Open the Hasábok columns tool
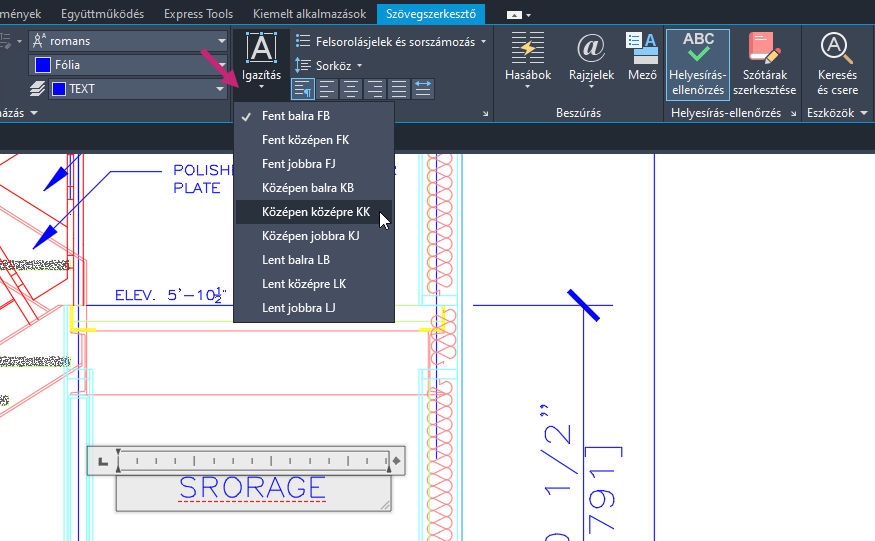This screenshot has height=541, width=875. click(528, 60)
